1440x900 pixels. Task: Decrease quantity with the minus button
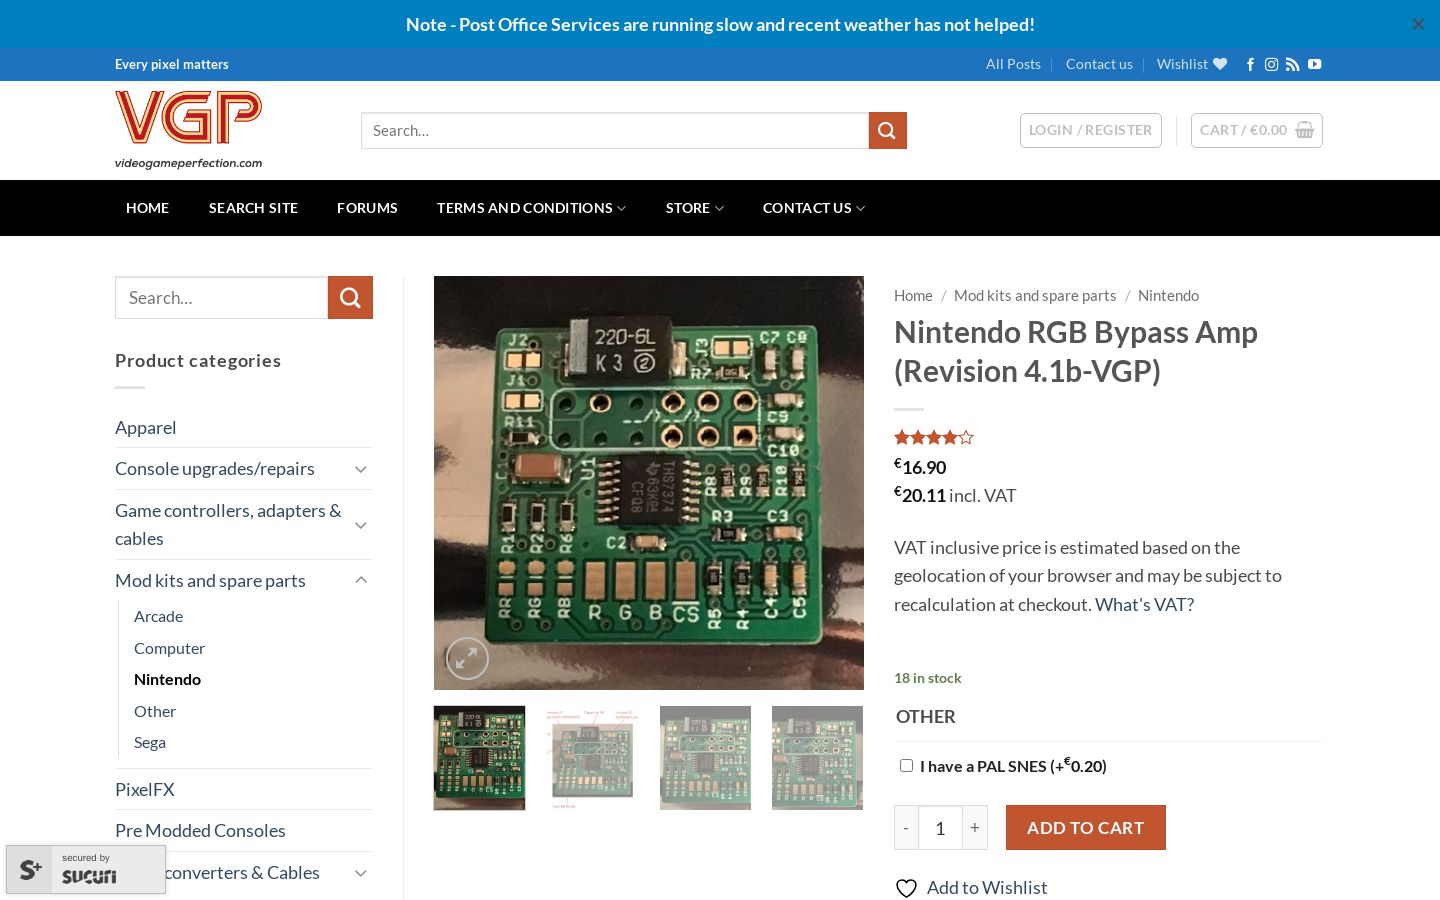(906, 828)
